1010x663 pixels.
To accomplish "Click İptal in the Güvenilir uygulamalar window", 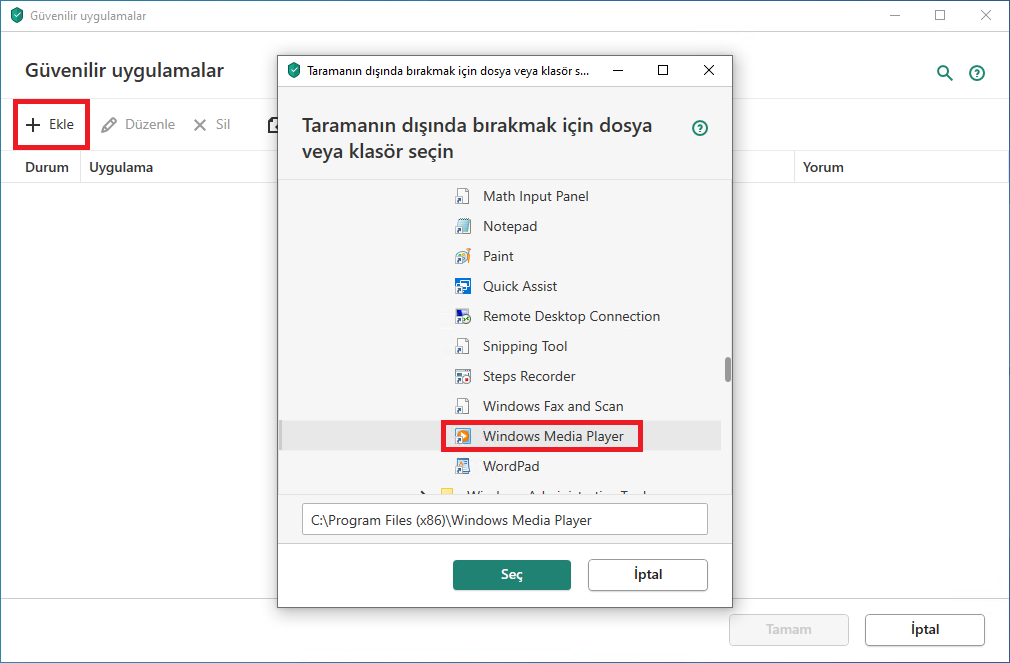I will (x=924, y=629).
